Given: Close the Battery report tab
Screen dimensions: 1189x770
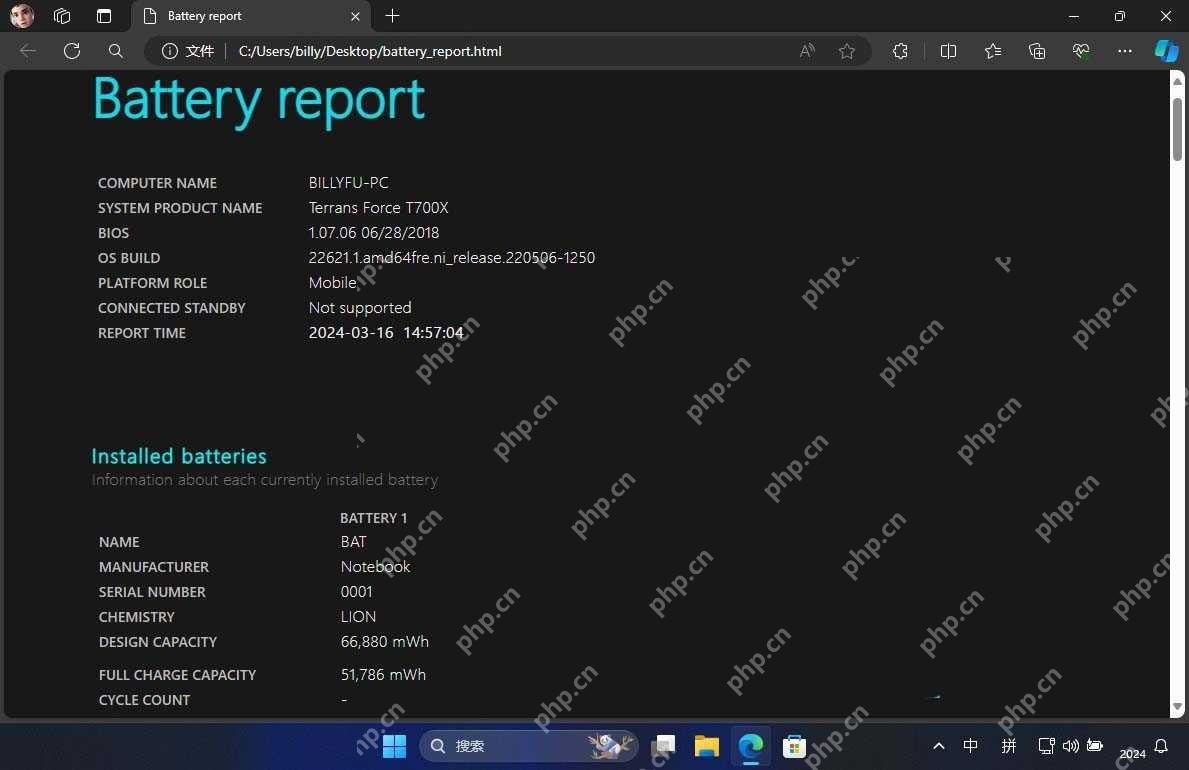Looking at the screenshot, I should [355, 16].
